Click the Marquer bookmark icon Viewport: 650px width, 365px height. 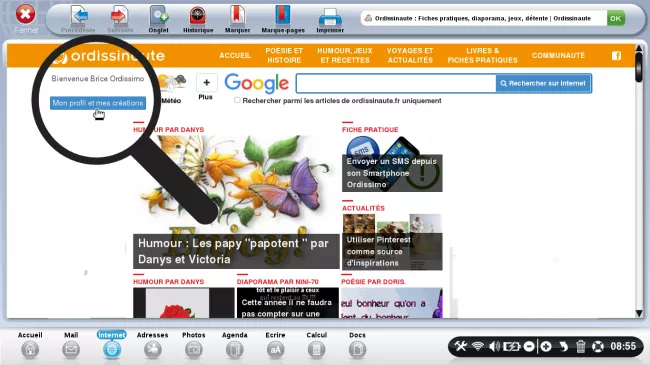237,15
